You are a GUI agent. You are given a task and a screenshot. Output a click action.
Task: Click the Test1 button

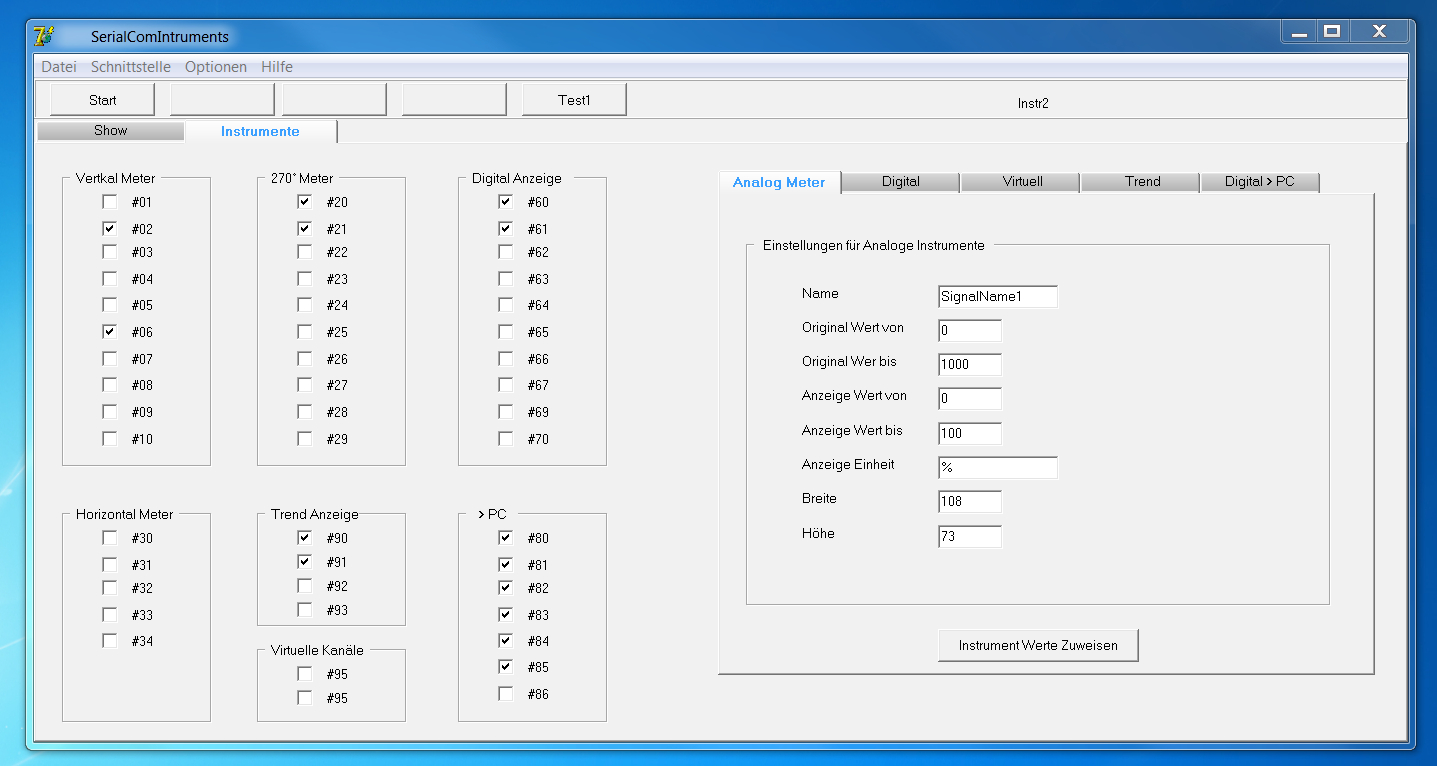pyautogui.click(x=574, y=100)
